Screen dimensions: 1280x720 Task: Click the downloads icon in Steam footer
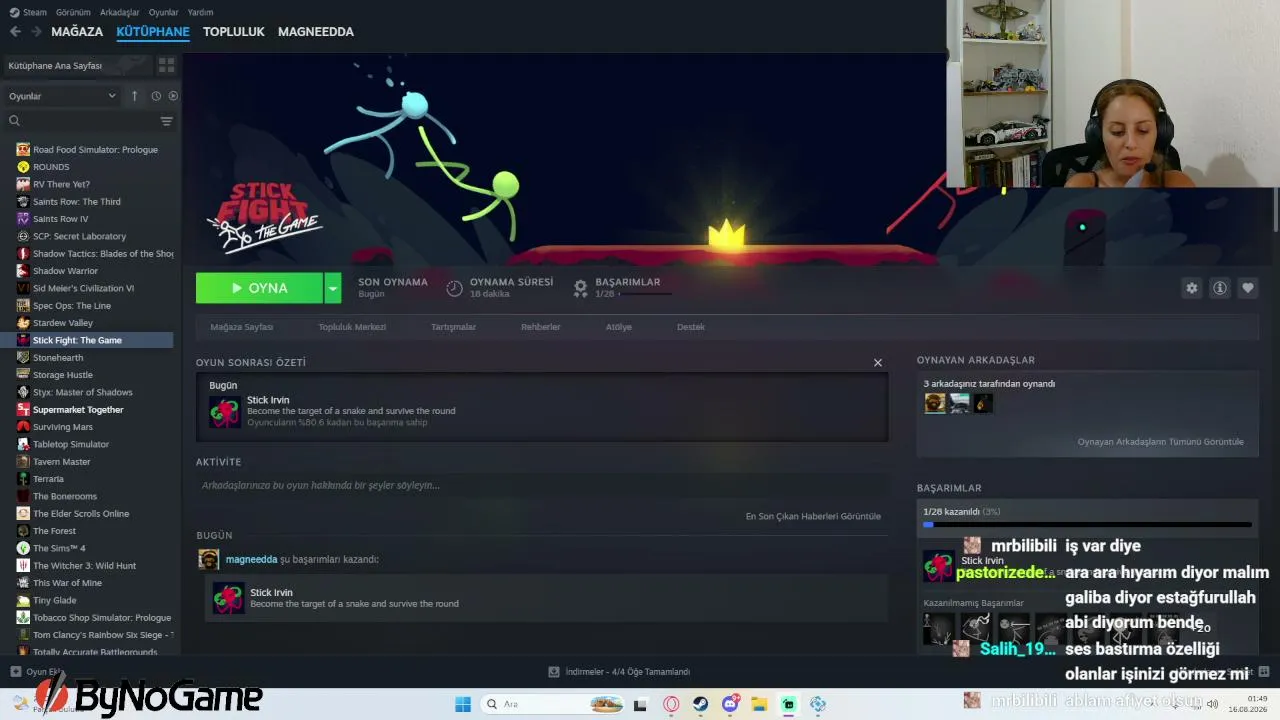[x=554, y=672]
